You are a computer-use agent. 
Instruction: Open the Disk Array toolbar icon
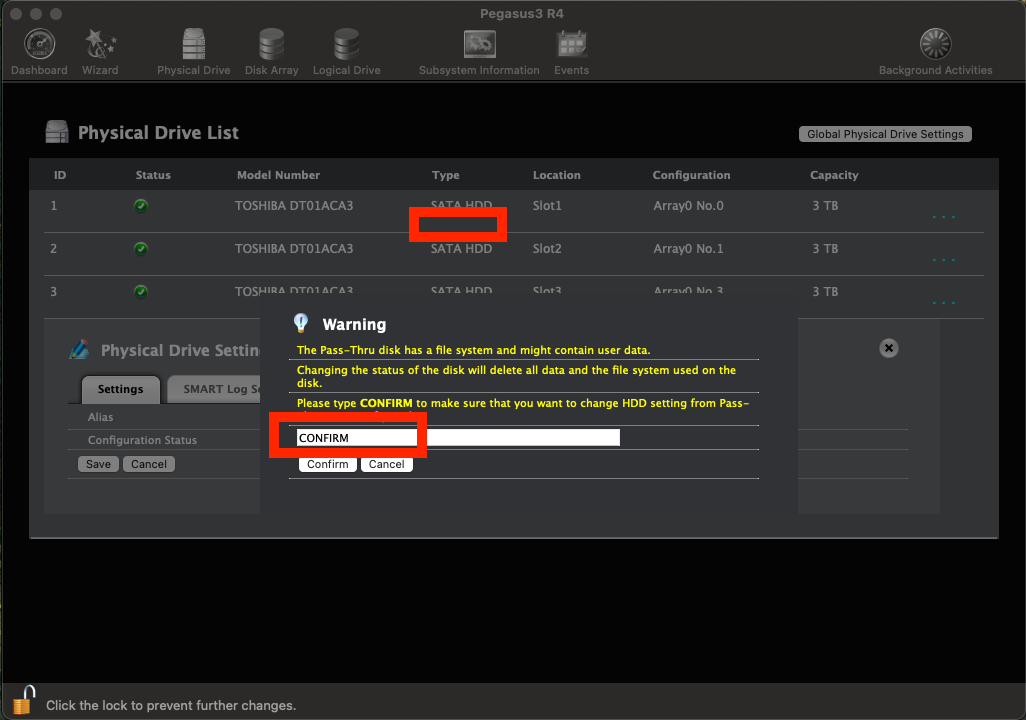click(272, 45)
